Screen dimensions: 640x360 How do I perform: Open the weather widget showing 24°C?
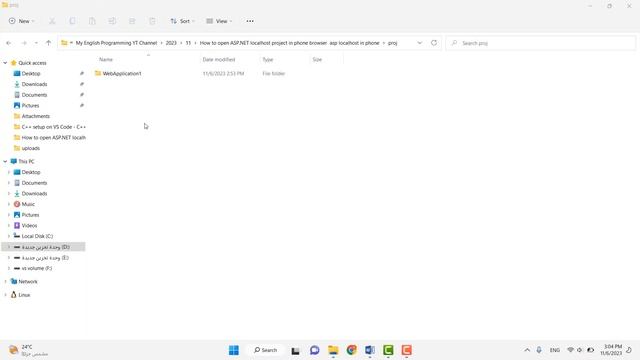pos(28,350)
